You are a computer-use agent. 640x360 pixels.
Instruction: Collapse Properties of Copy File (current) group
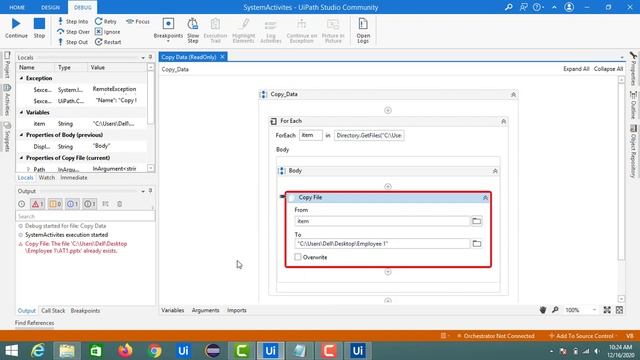[21, 158]
